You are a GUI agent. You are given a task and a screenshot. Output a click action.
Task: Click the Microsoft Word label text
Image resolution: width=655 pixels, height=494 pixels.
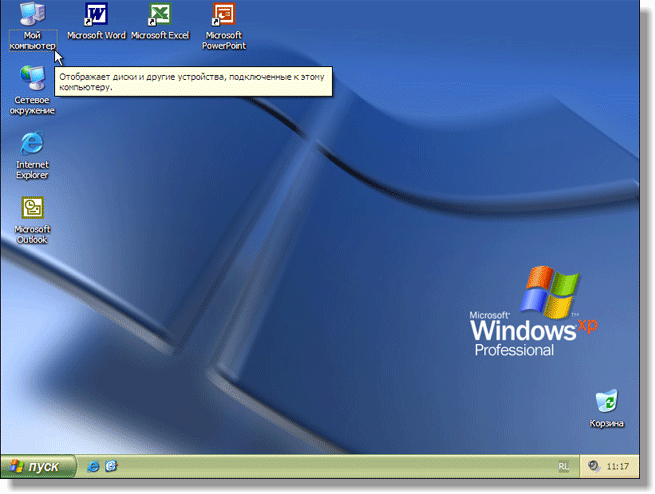point(96,35)
